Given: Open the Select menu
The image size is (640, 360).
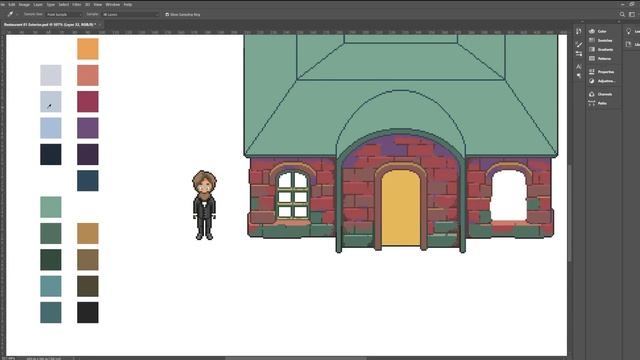Looking at the screenshot, I should (64, 4).
